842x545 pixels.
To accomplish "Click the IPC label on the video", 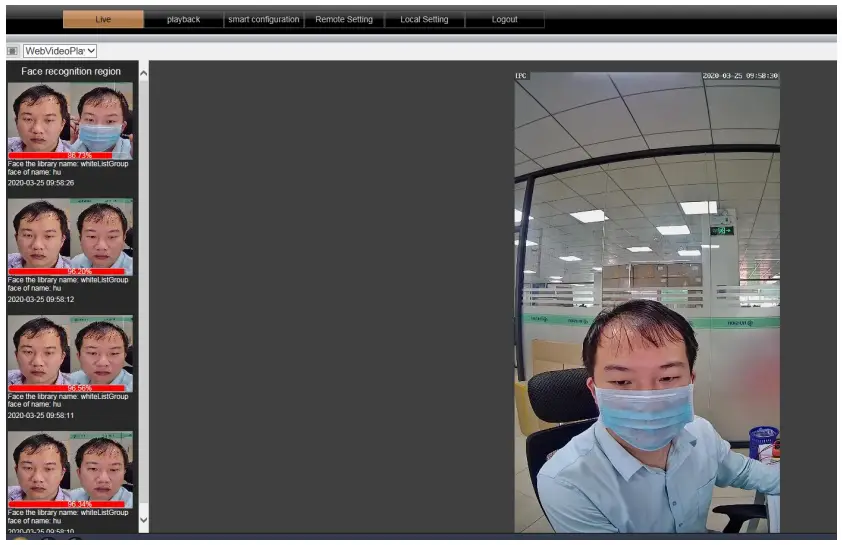I will click(521, 76).
